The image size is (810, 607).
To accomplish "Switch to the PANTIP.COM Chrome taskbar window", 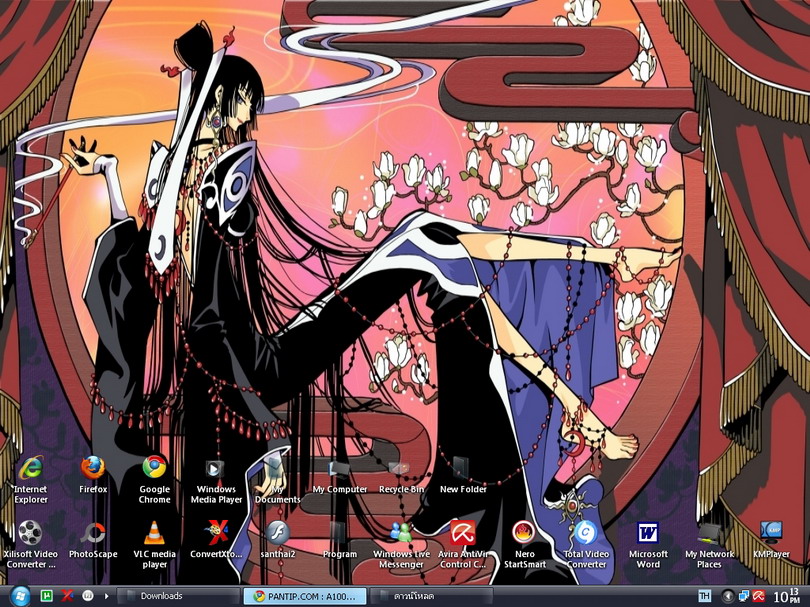I will coord(305,596).
